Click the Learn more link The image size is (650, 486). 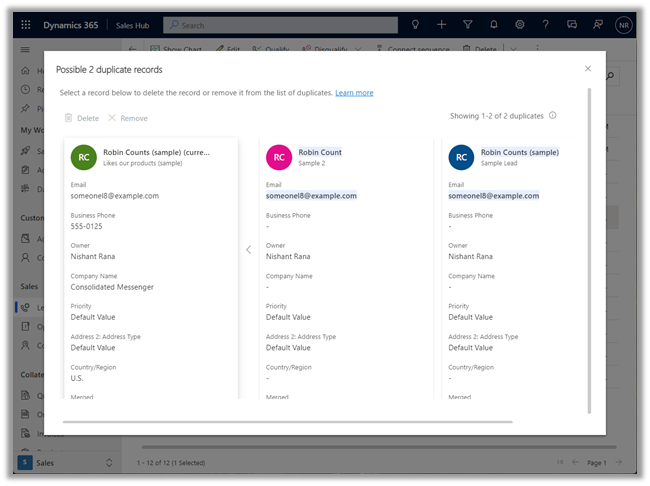[354, 93]
